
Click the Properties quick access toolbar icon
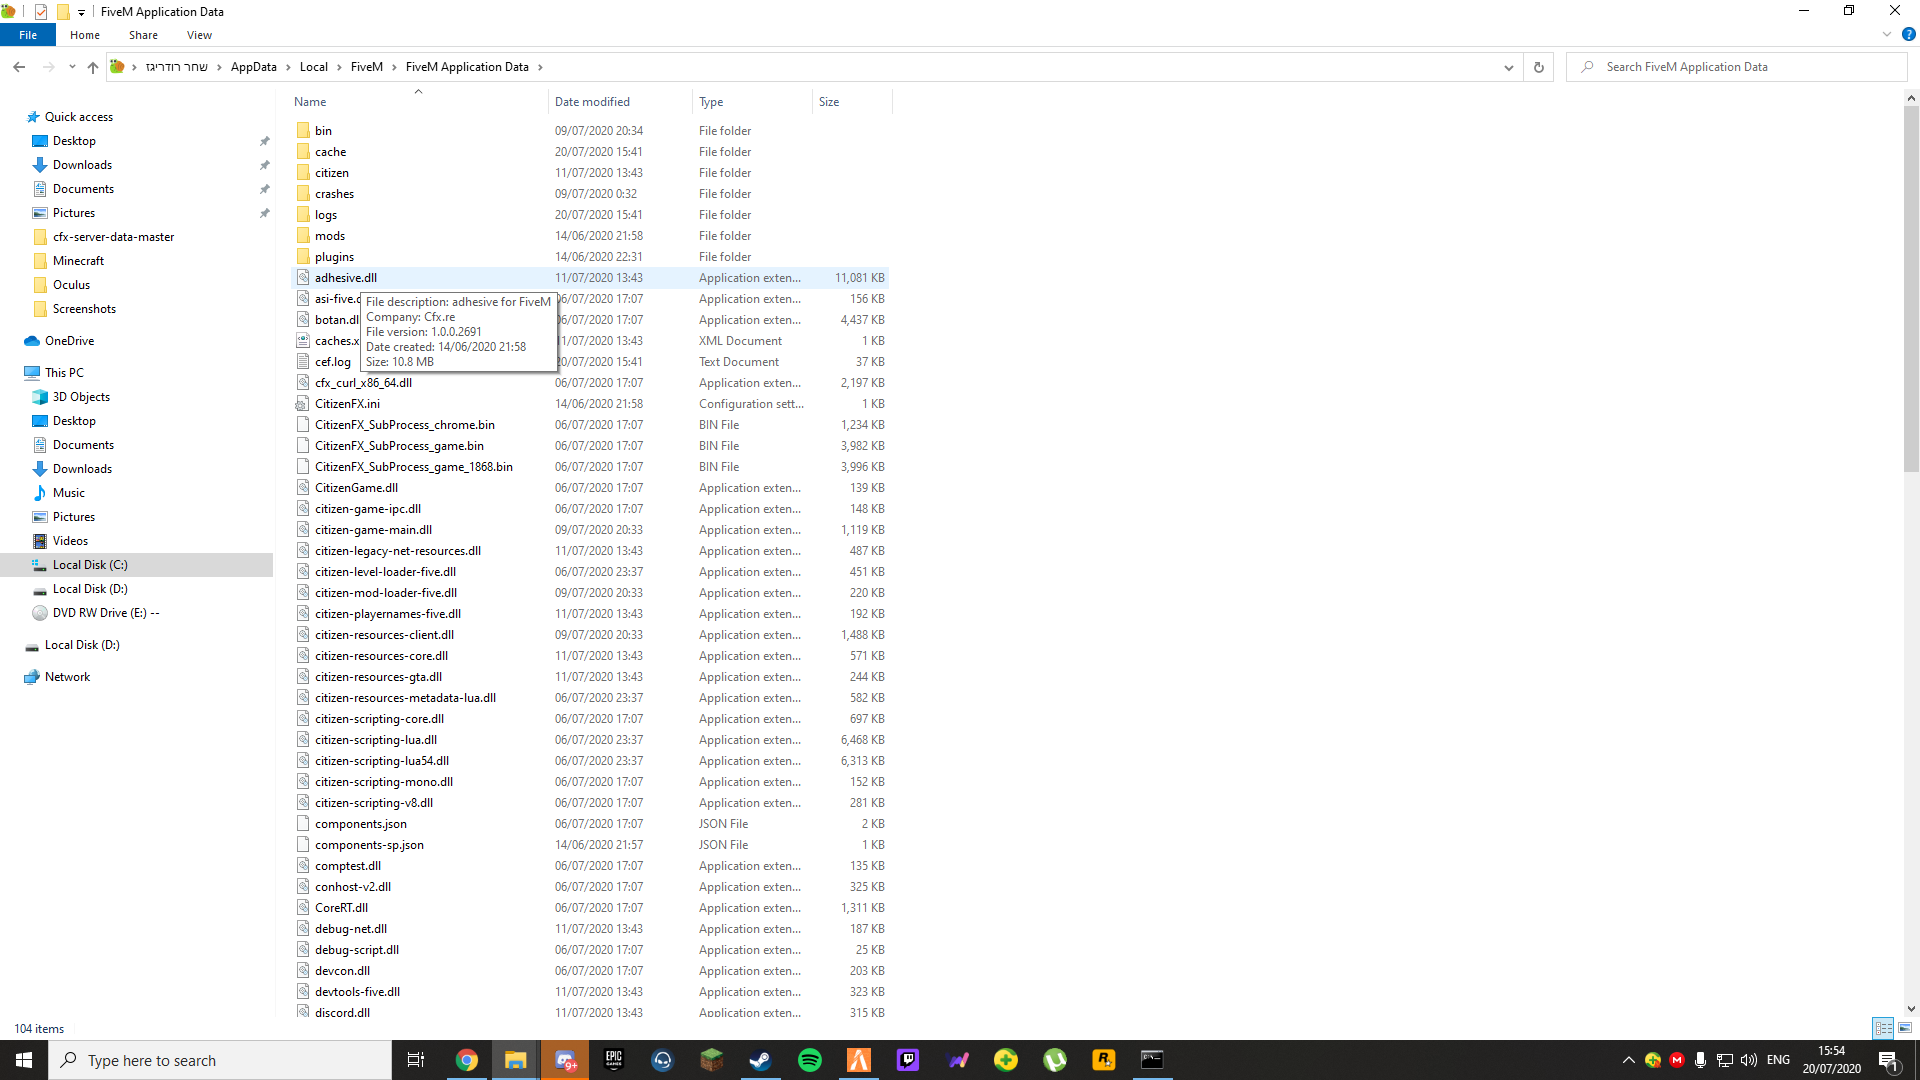click(41, 12)
